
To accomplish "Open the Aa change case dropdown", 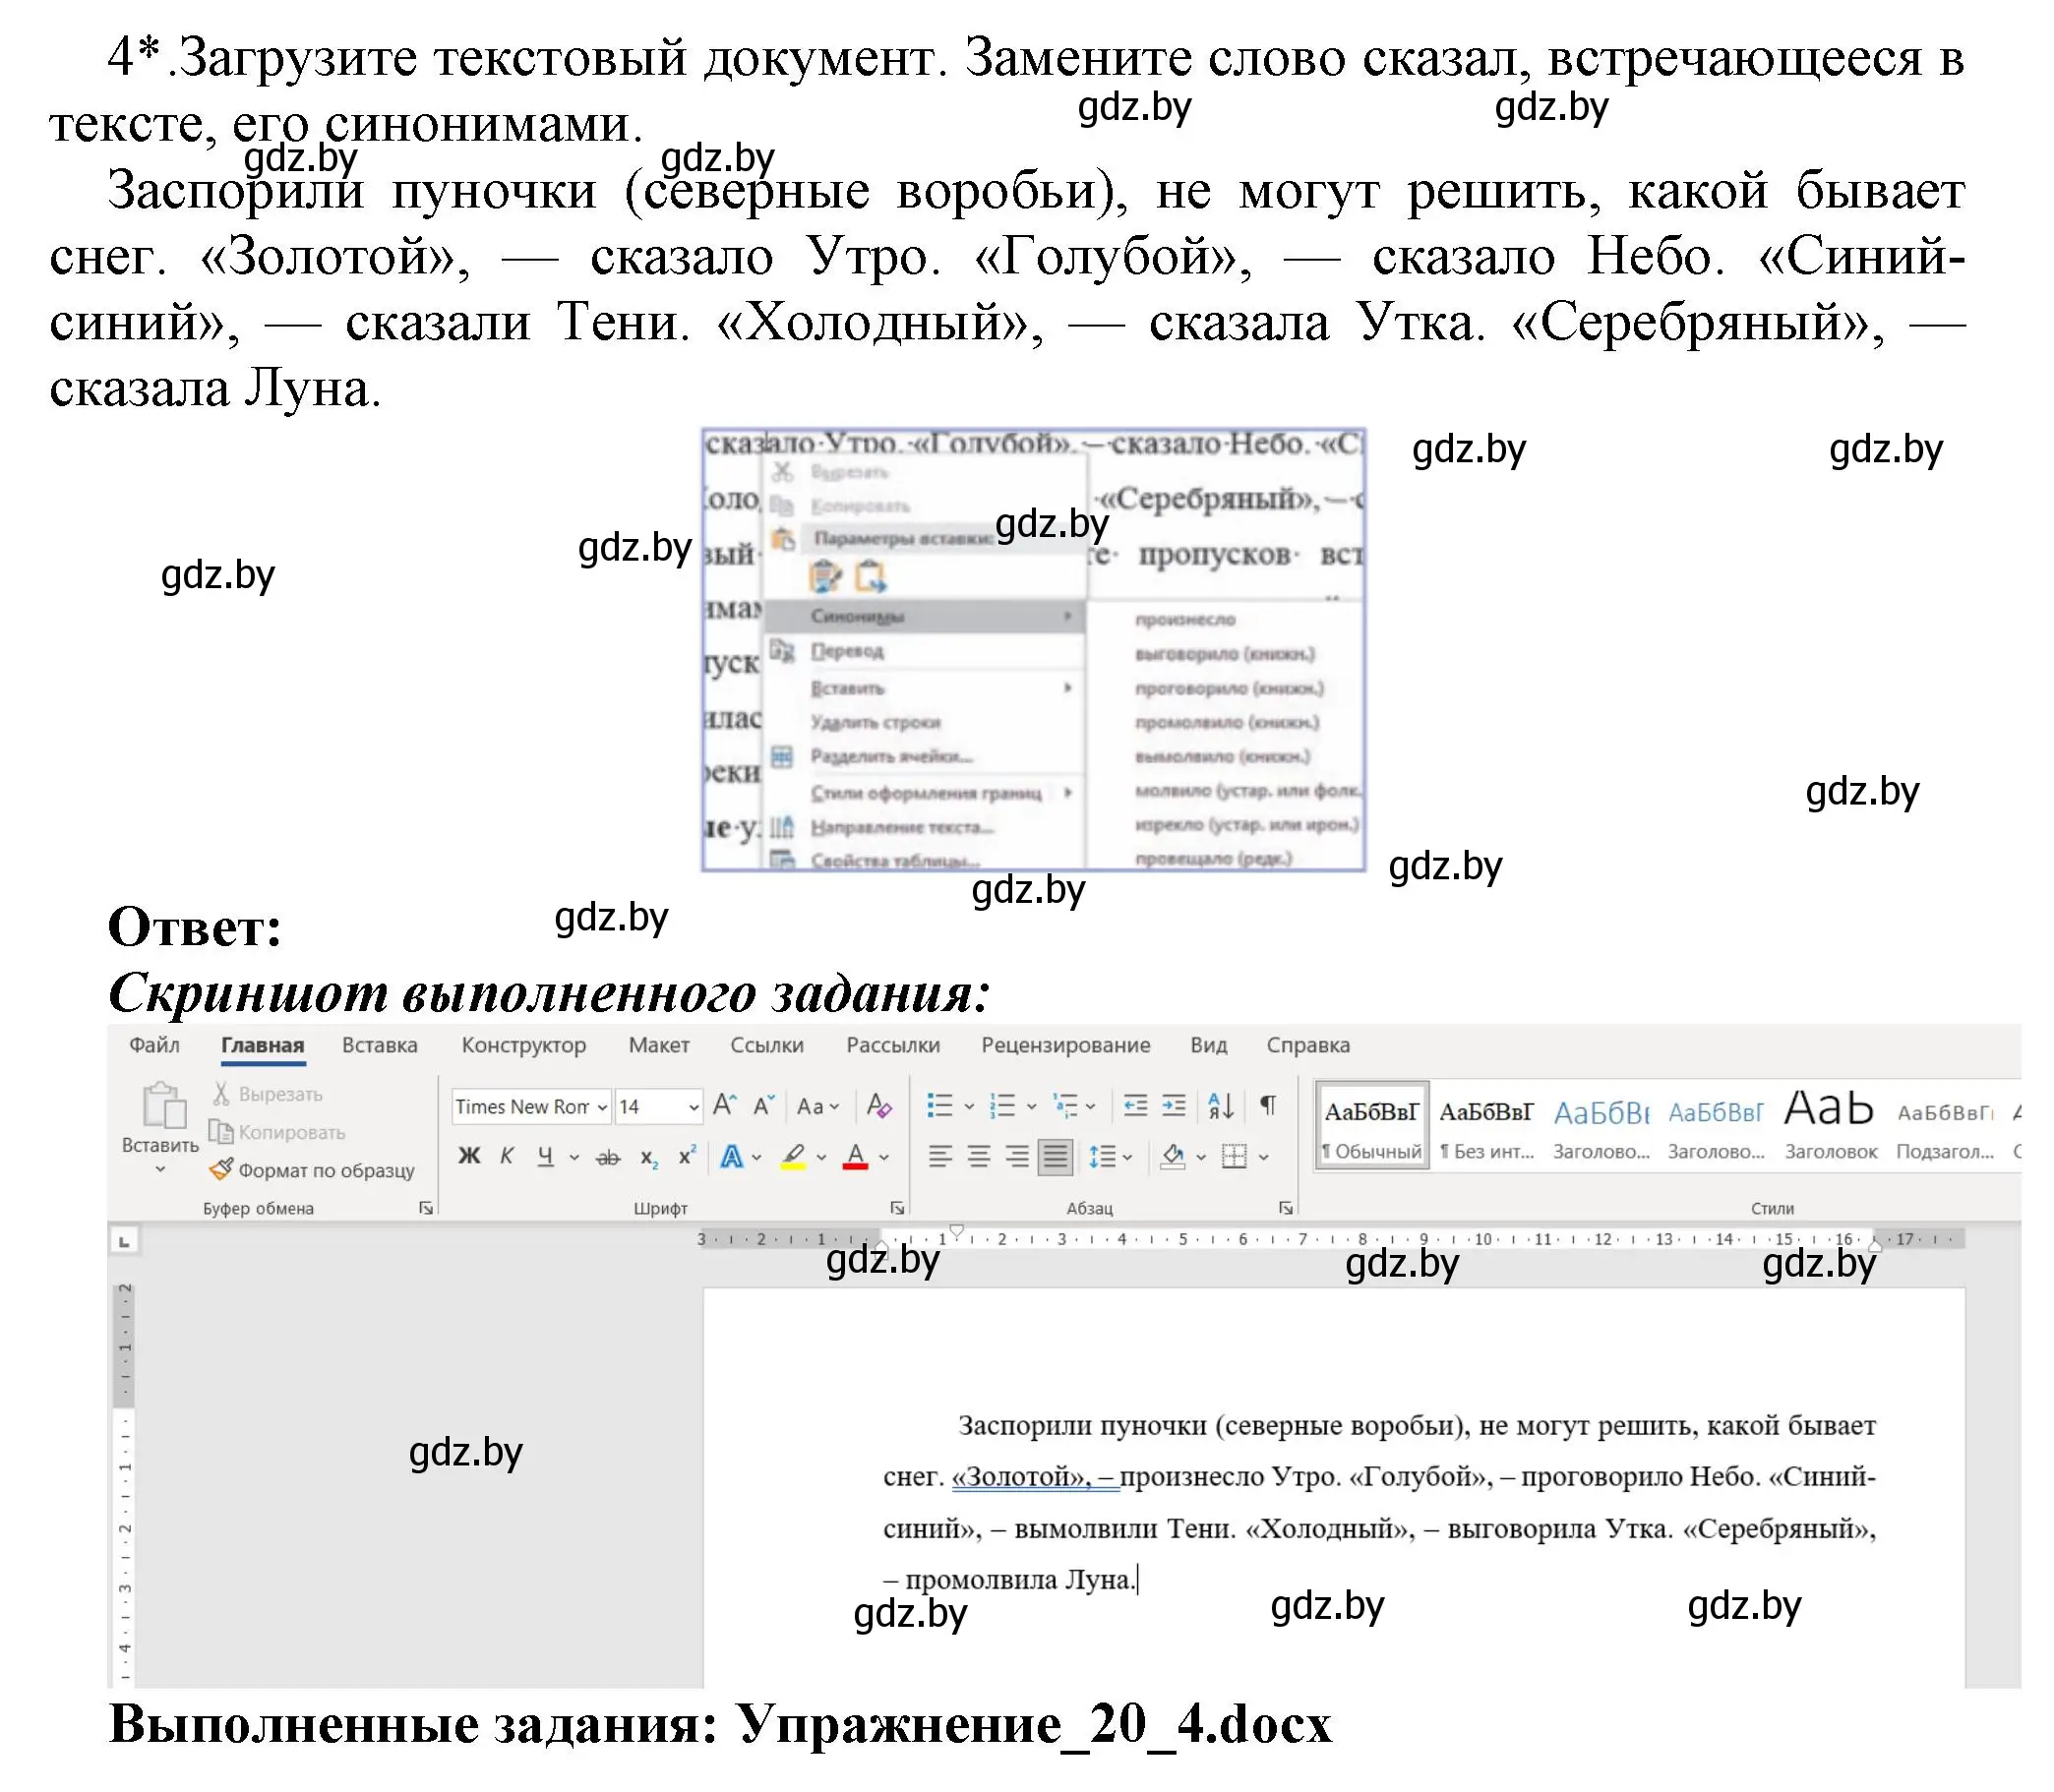I will (x=818, y=1106).
